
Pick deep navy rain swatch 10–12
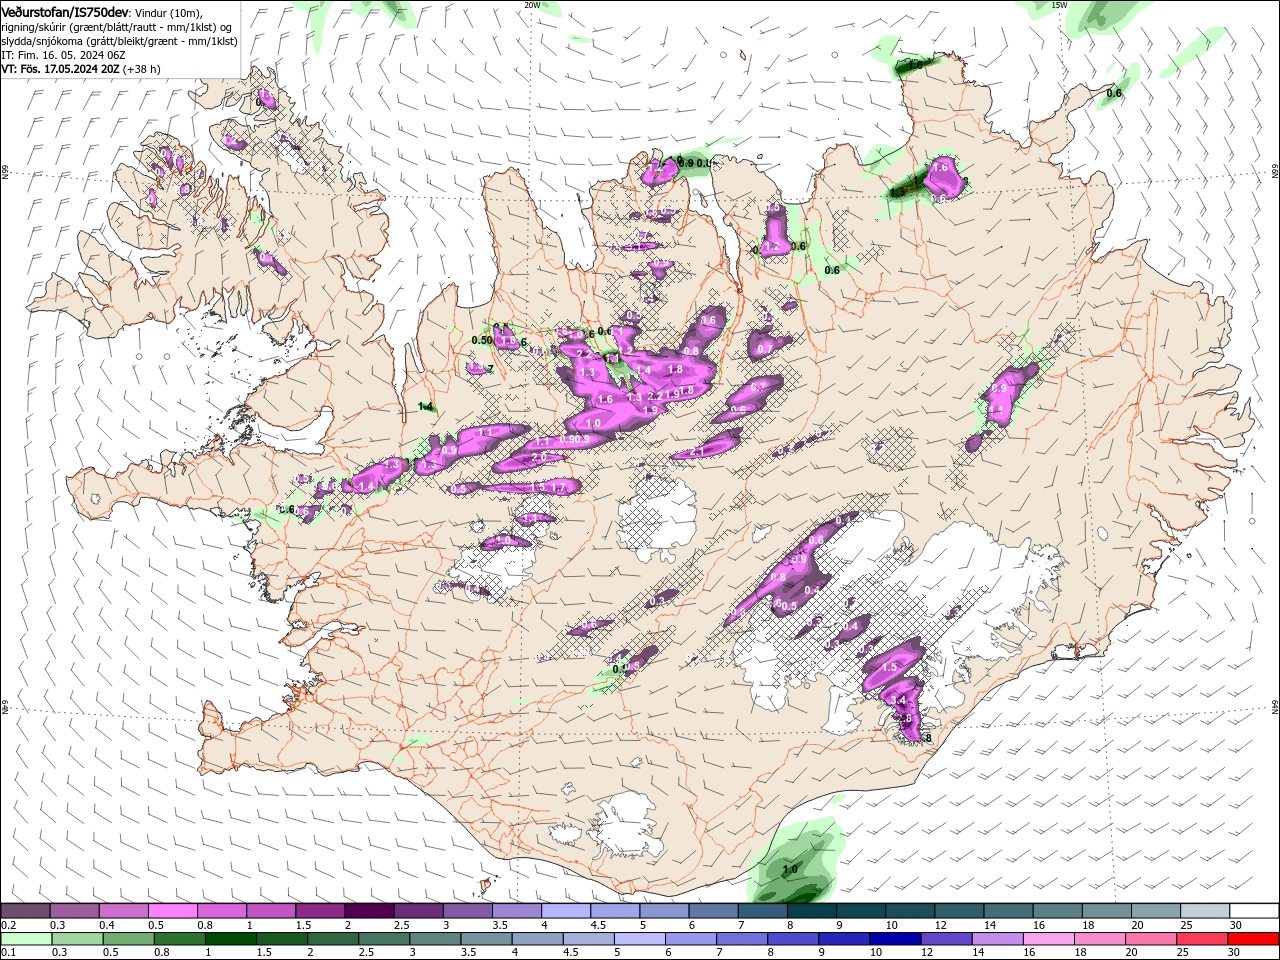tap(894, 939)
